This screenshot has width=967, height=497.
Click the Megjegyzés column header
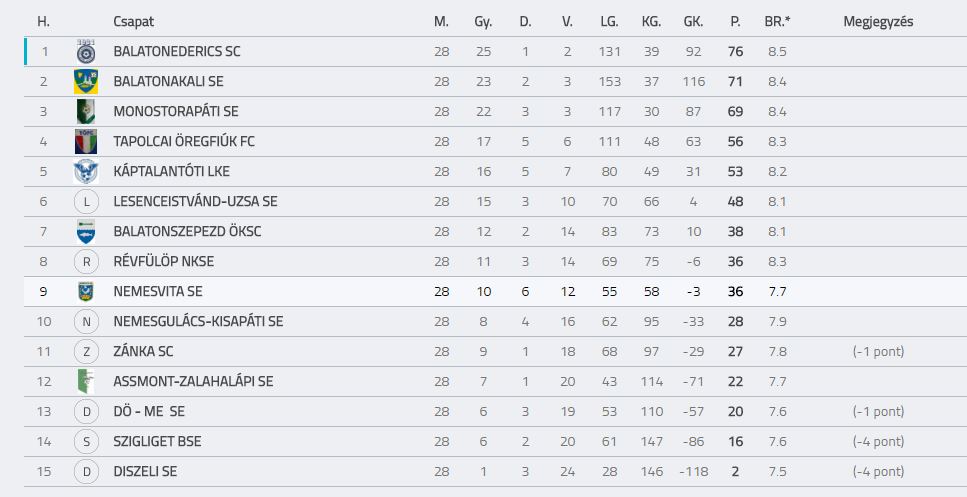pyautogui.click(x=878, y=22)
